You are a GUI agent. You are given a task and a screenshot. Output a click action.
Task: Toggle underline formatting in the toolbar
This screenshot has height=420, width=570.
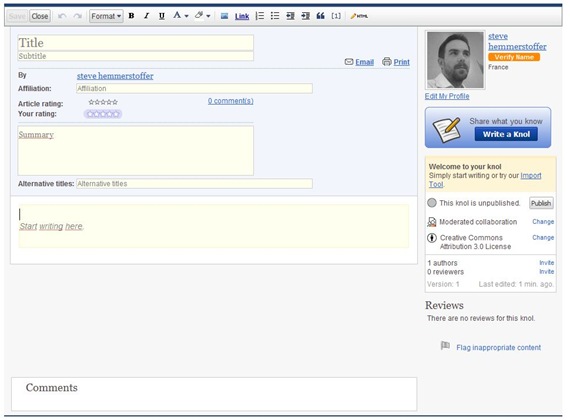(162, 16)
